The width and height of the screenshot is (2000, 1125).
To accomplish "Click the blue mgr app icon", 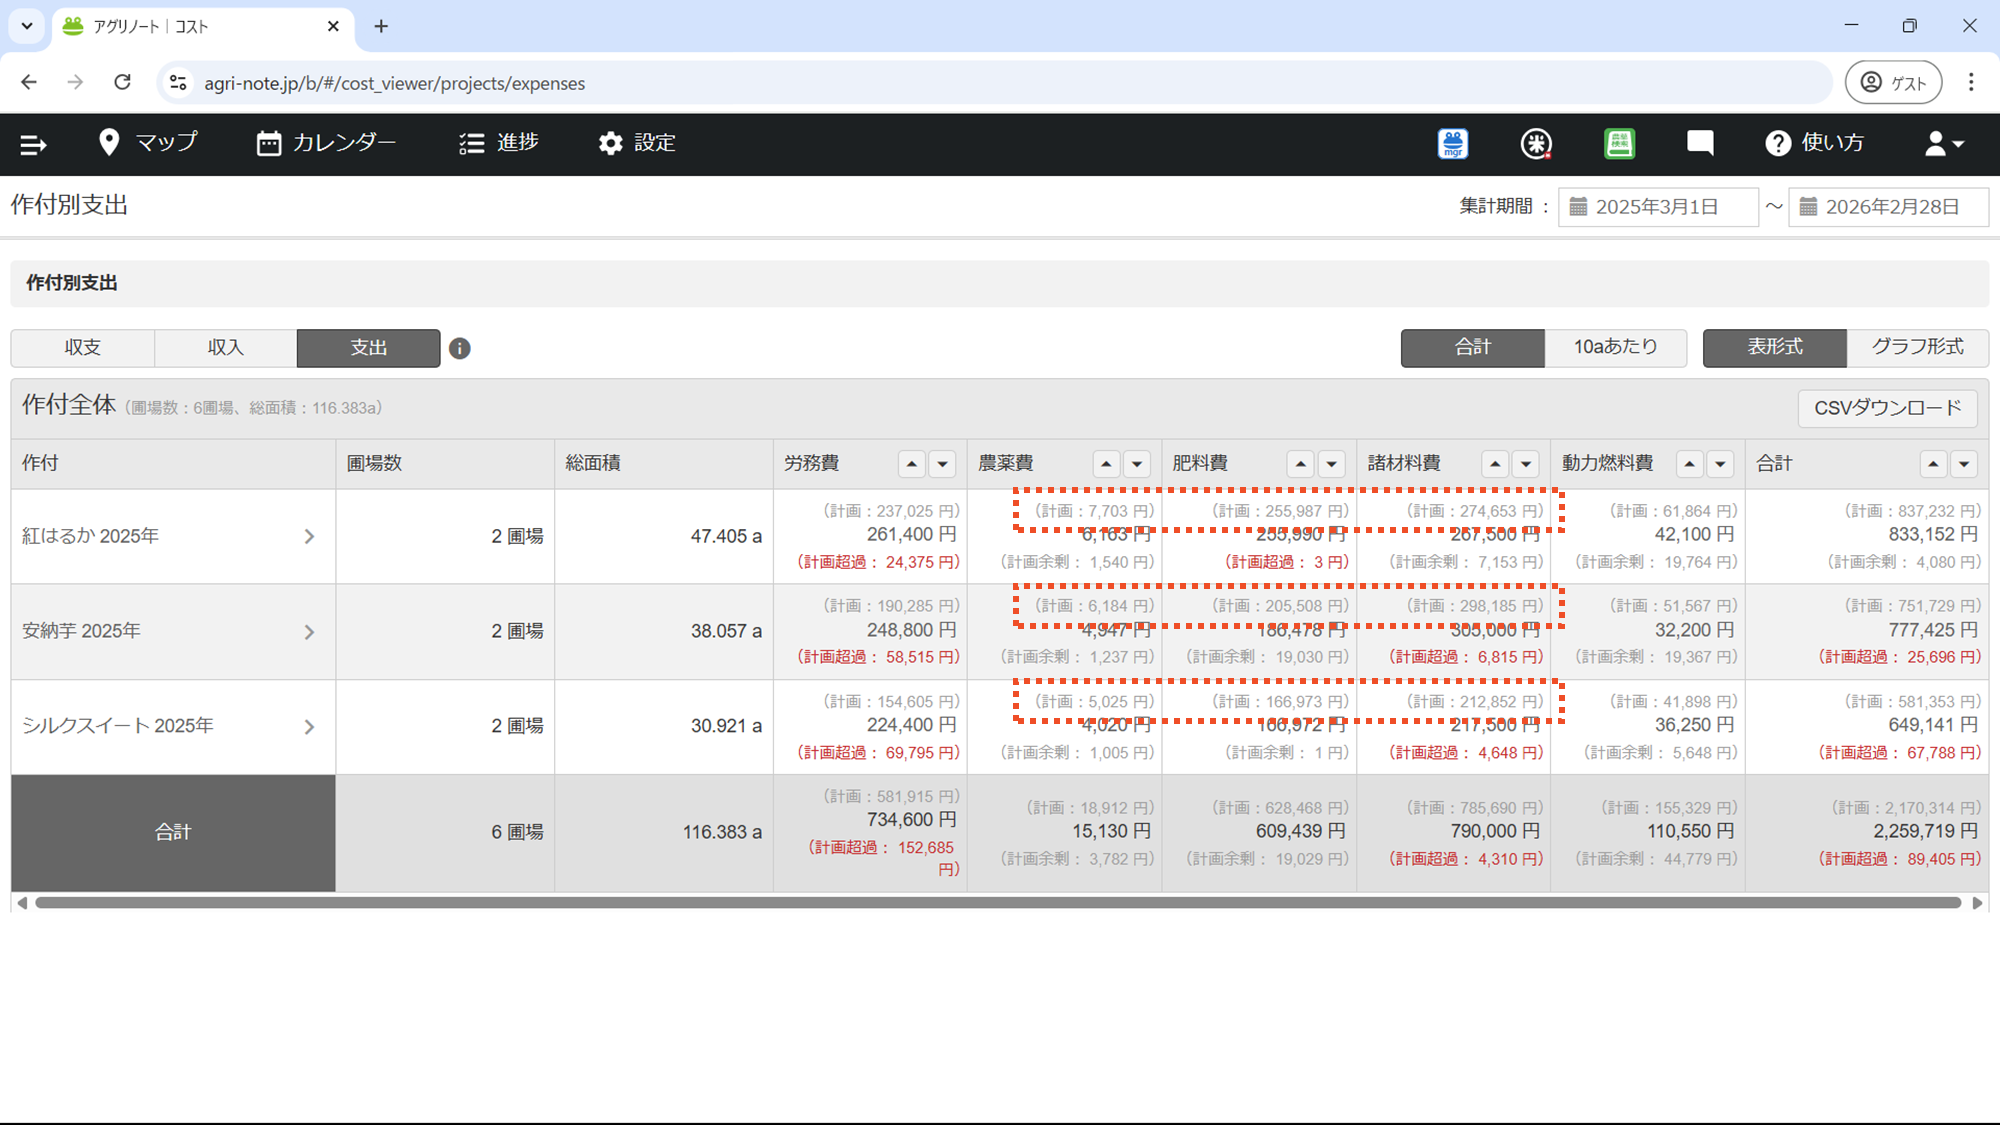I will pyautogui.click(x=1453, y=144).
